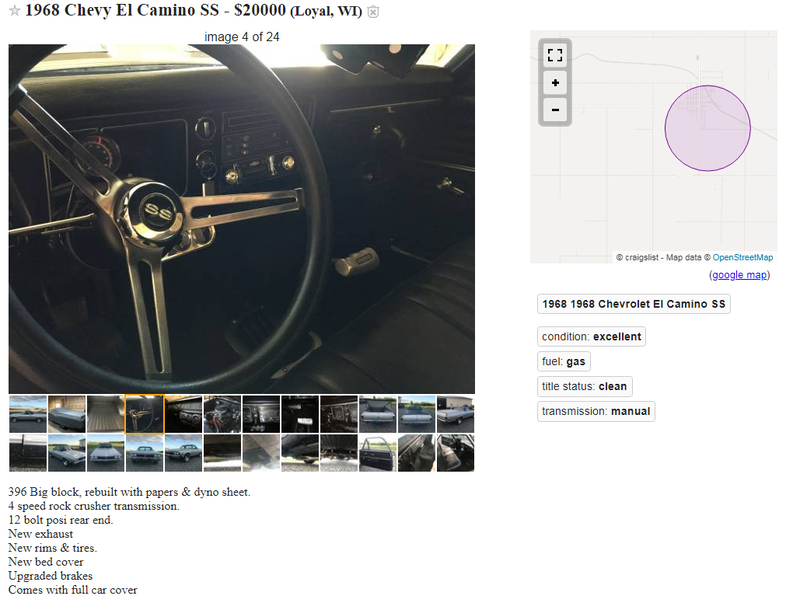
Task: Open the OpenStreetMap attribution link
Action: (x=742, y=258)
